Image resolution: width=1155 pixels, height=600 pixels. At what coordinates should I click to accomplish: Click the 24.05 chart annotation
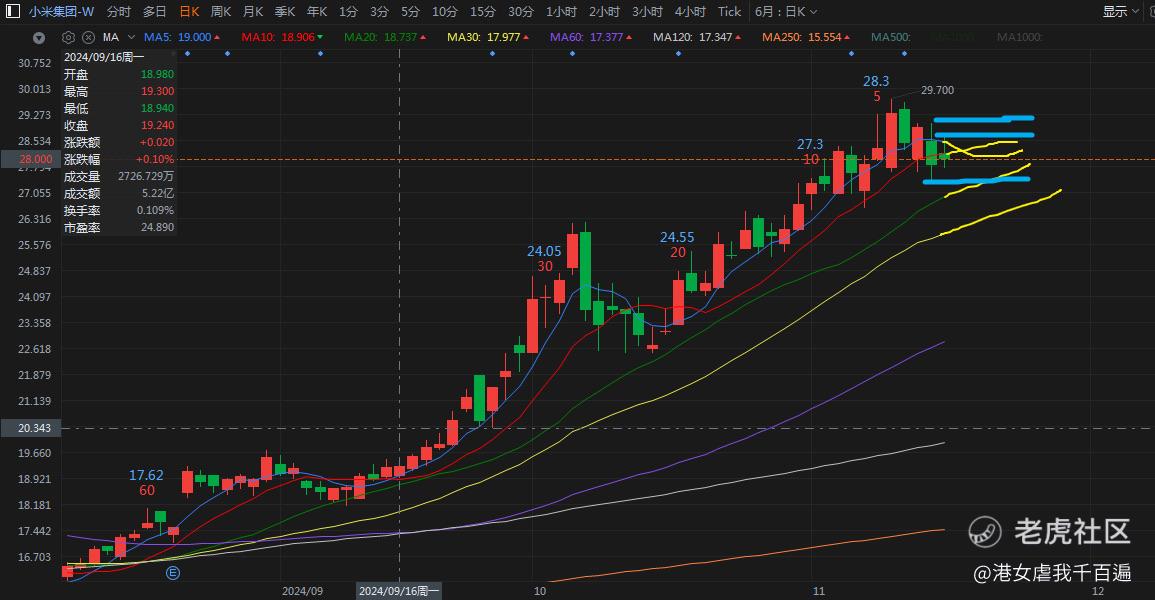tap(544, 251)
